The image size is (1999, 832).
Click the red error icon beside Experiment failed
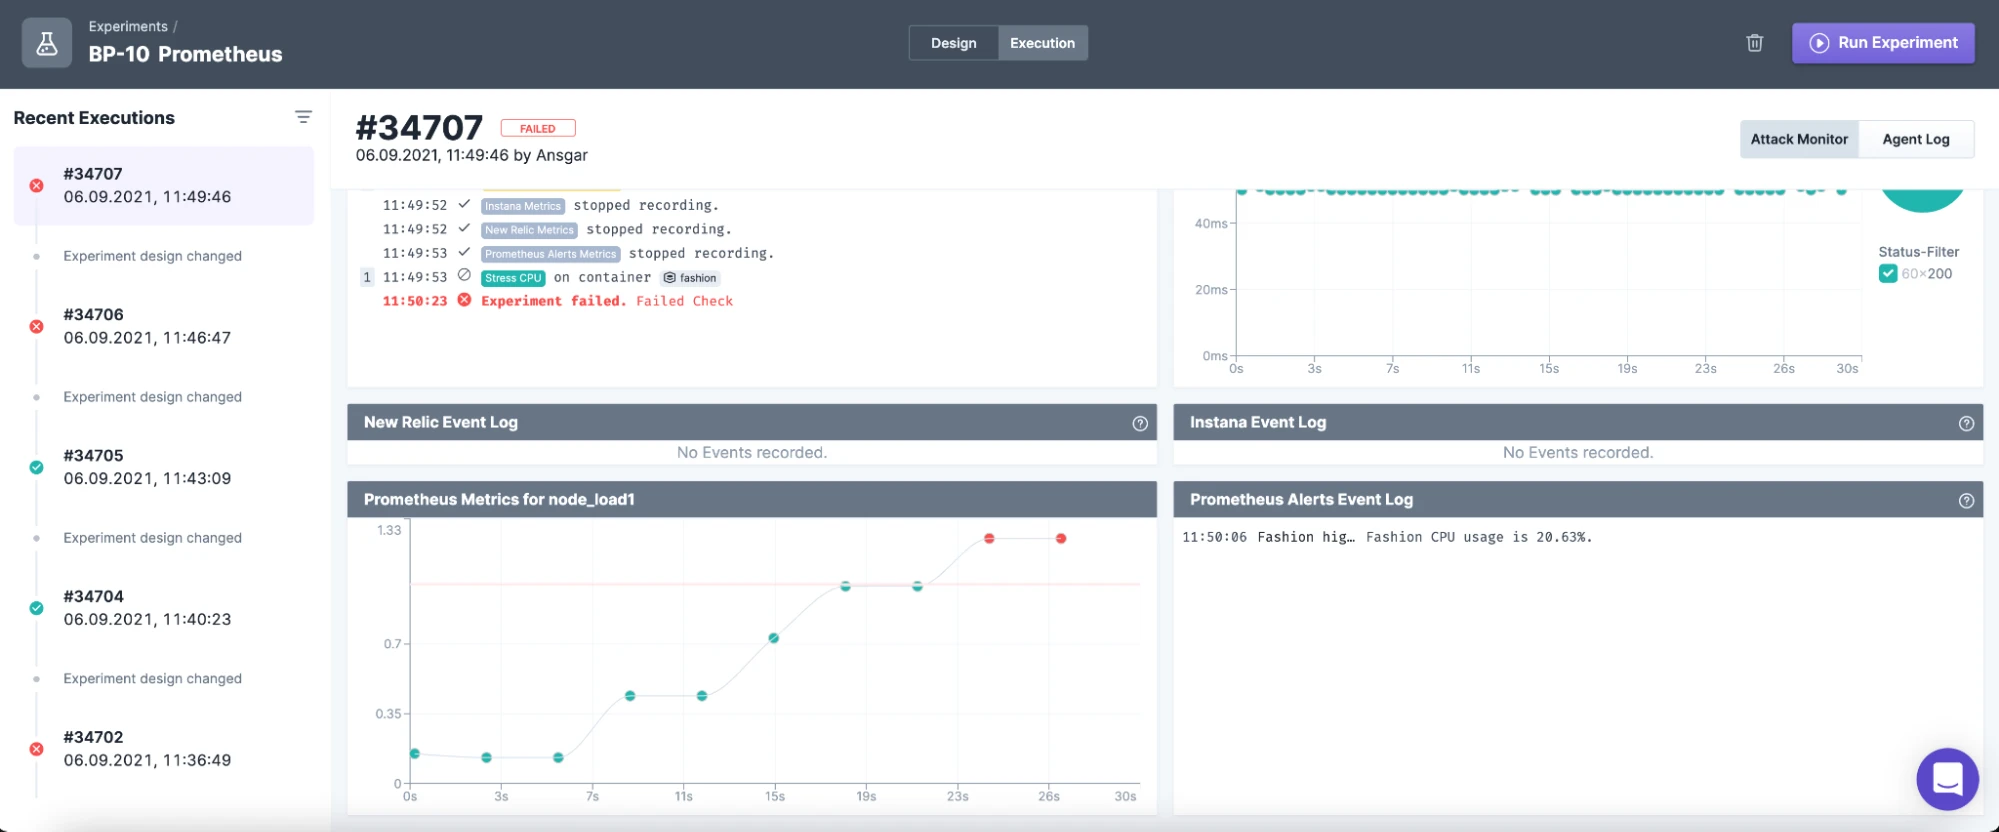click(x=465, y=300)
